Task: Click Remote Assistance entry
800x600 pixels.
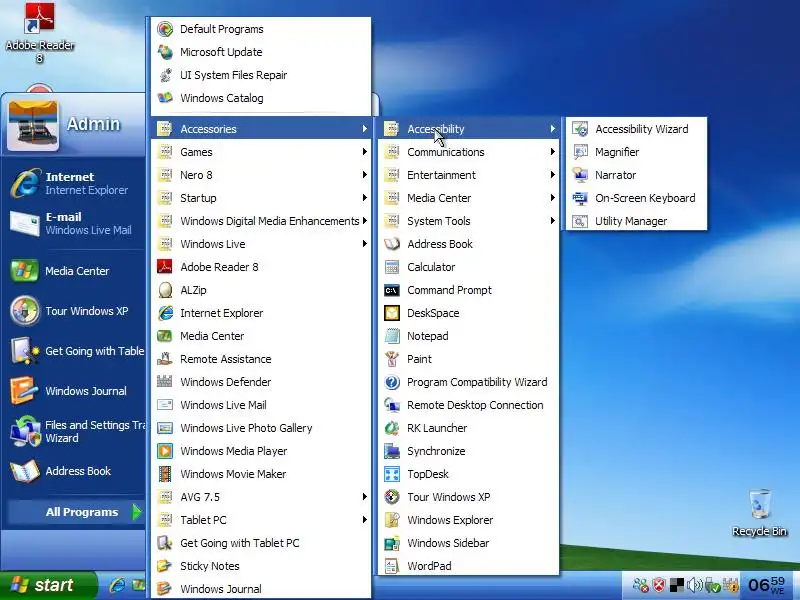Action: pyautogui.click(x=261, y=359)
